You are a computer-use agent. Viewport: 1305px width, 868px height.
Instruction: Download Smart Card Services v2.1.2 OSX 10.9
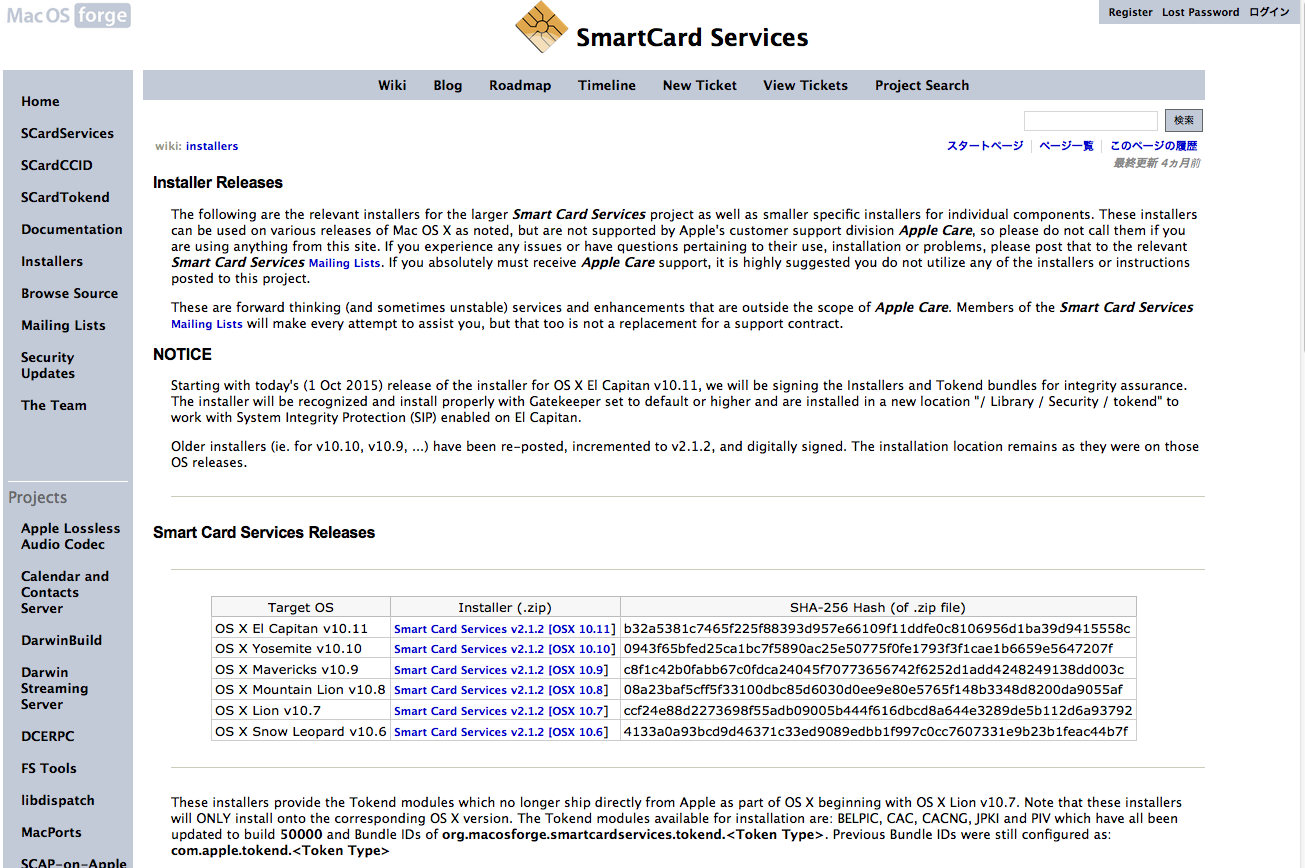click(500, 670)
